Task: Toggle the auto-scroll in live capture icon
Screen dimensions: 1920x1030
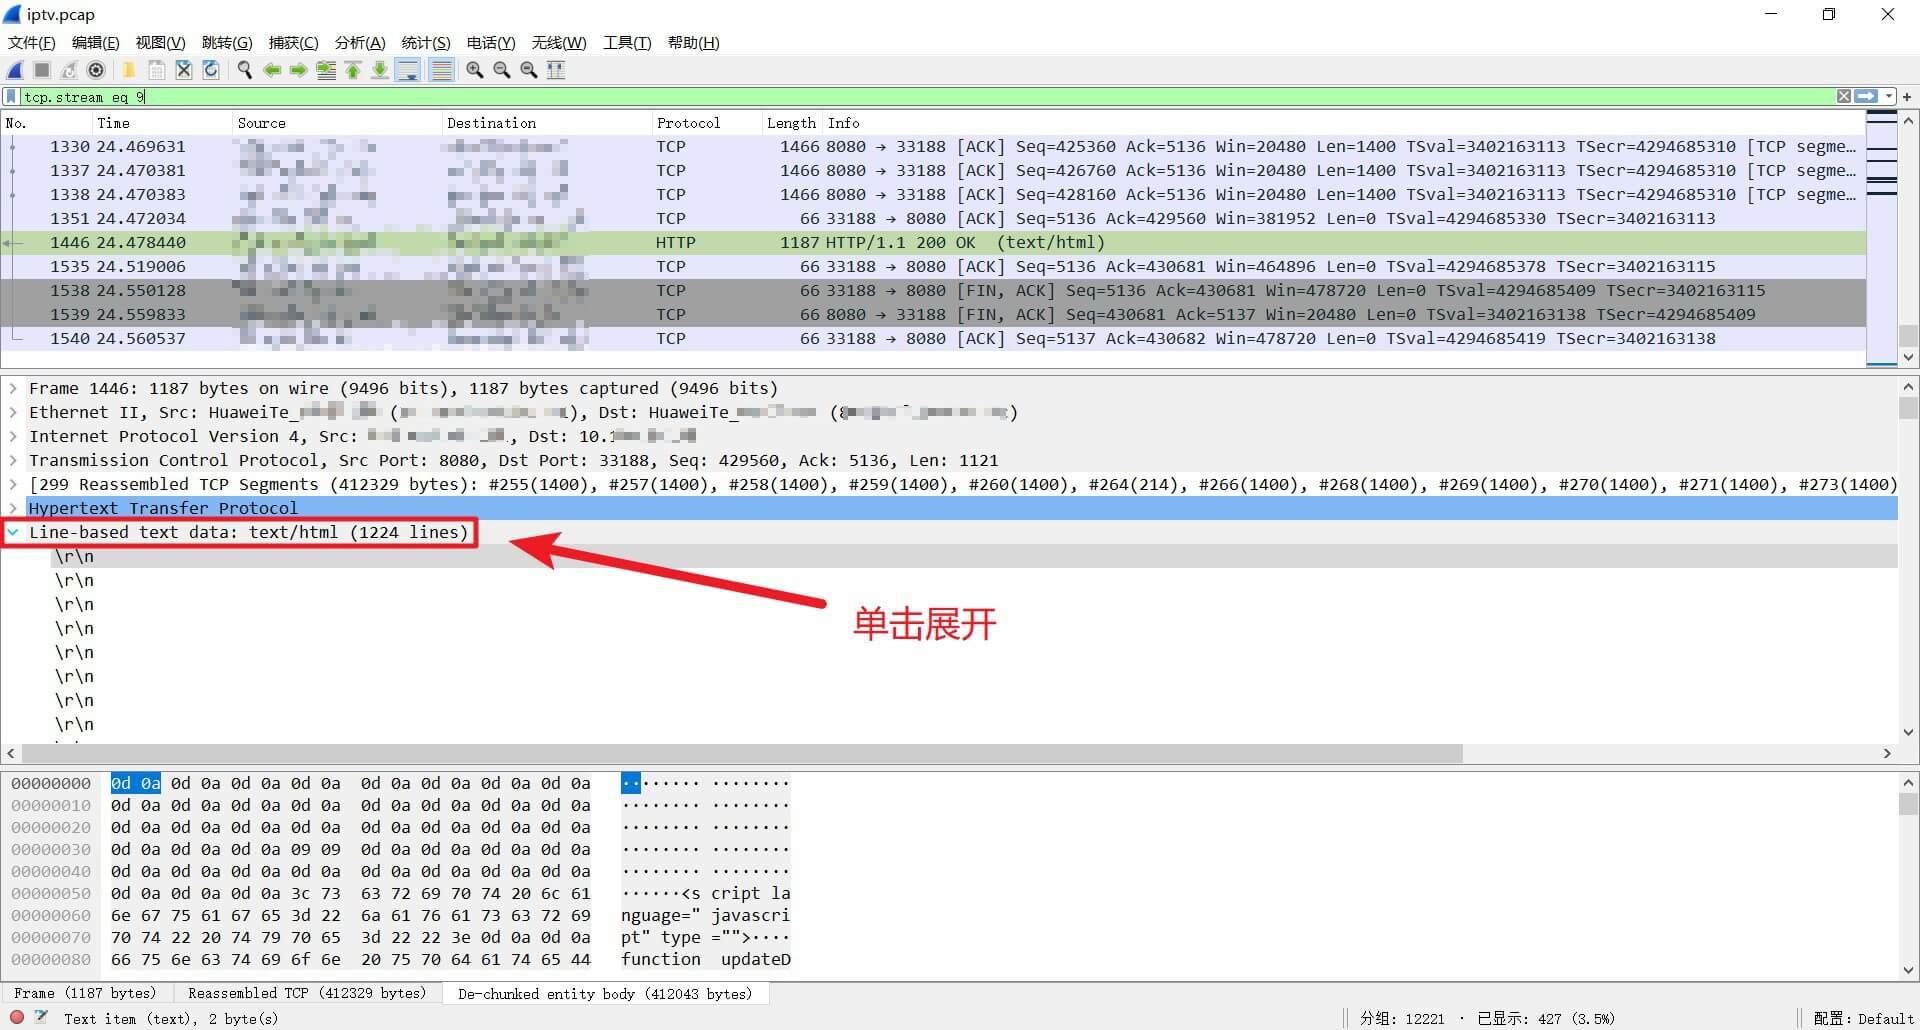Action: (408, 70)
